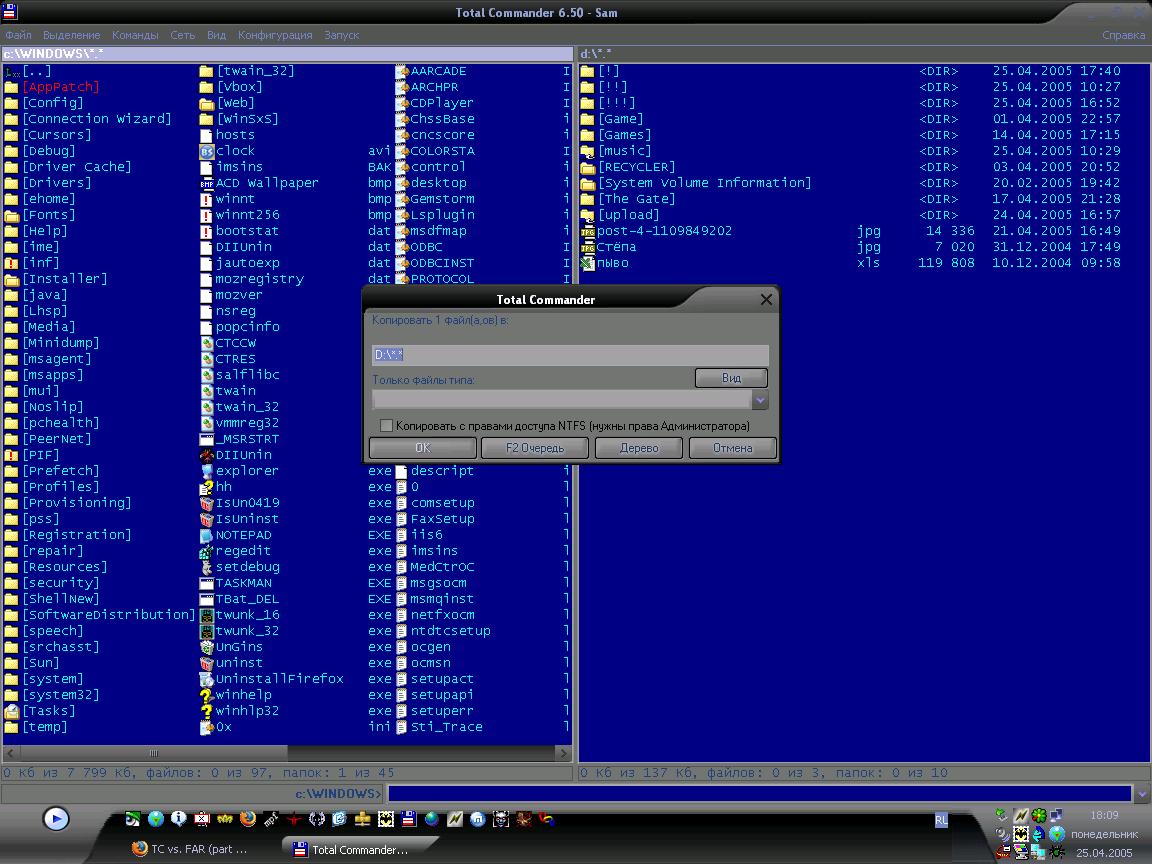1152x864 pixels.
Task: Click the Вид button in copy dialog
Action: point(731,378)
